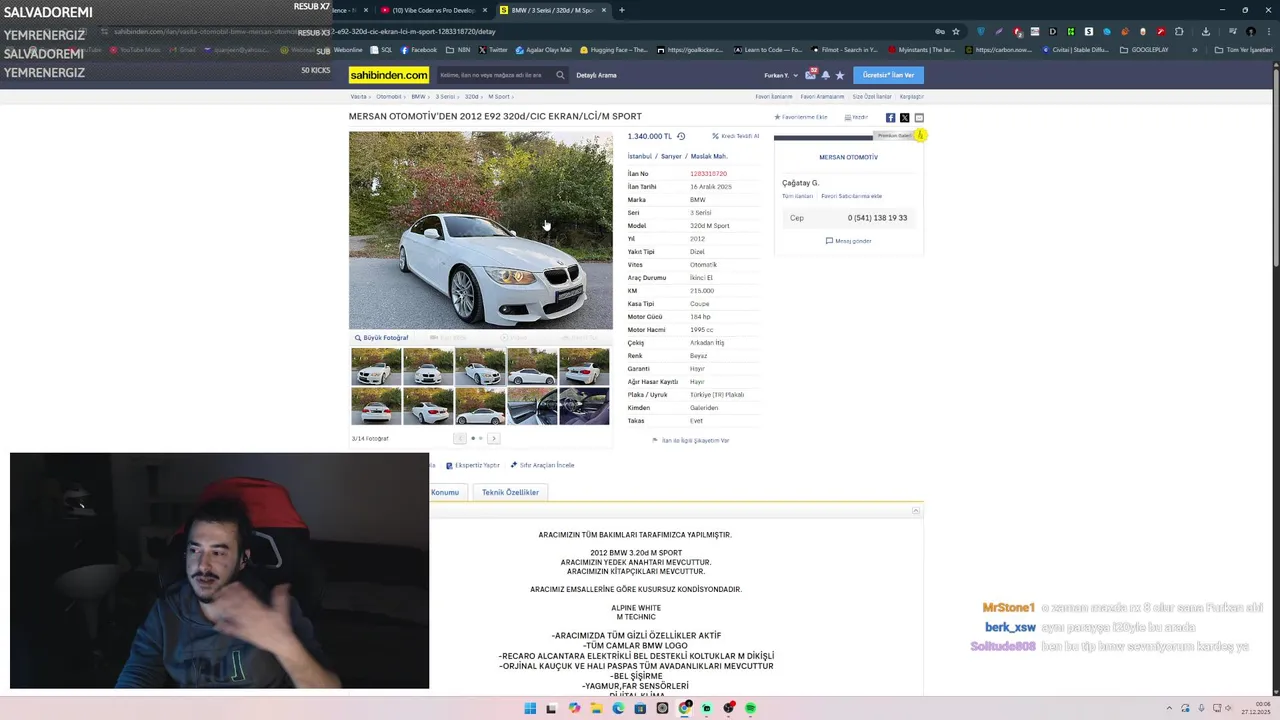1280x720 pixels.
Task: Click the phone number 0 (541) 138 19 33
Action: click(877, 218)
